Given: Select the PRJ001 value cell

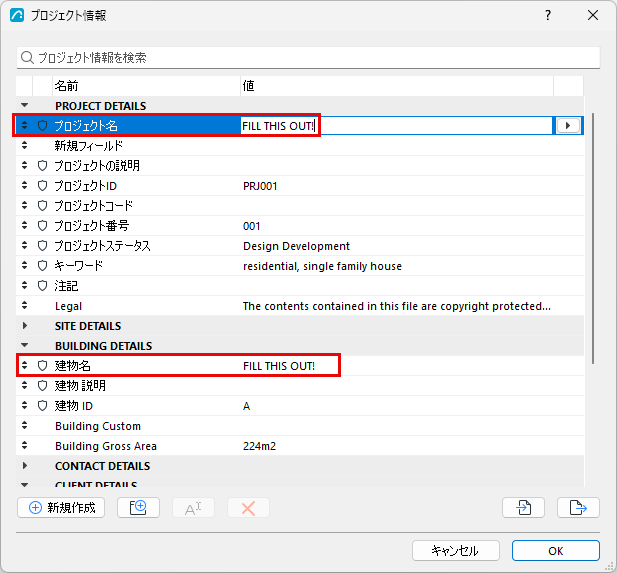Looking at the screenshot, I should tap(260, 186).
